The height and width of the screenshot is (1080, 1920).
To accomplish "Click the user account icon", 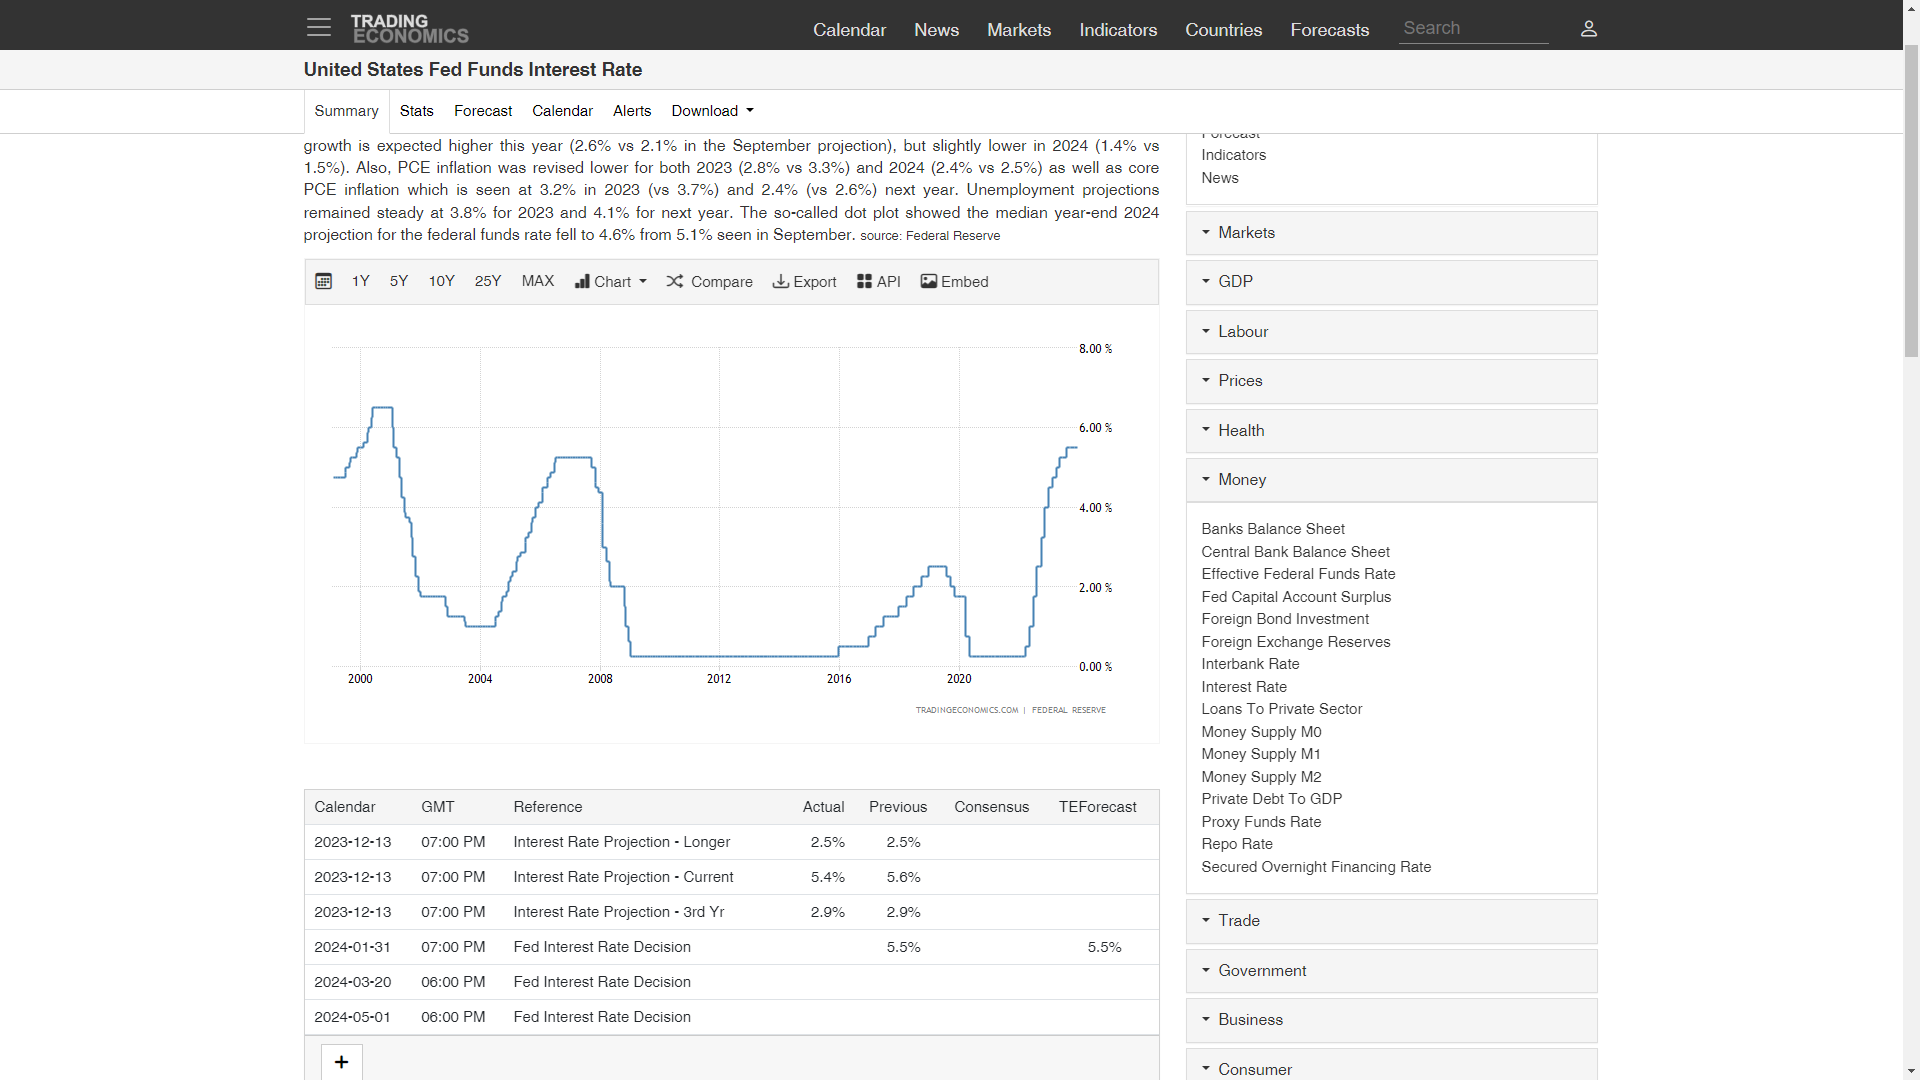I will (x=1588, y=28).
